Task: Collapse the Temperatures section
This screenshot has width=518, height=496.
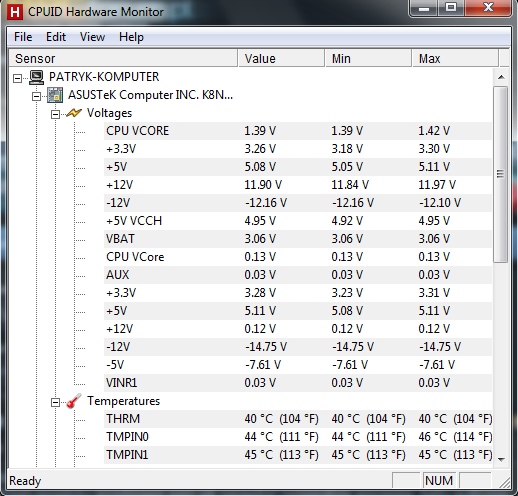Action: coord(55,402)
